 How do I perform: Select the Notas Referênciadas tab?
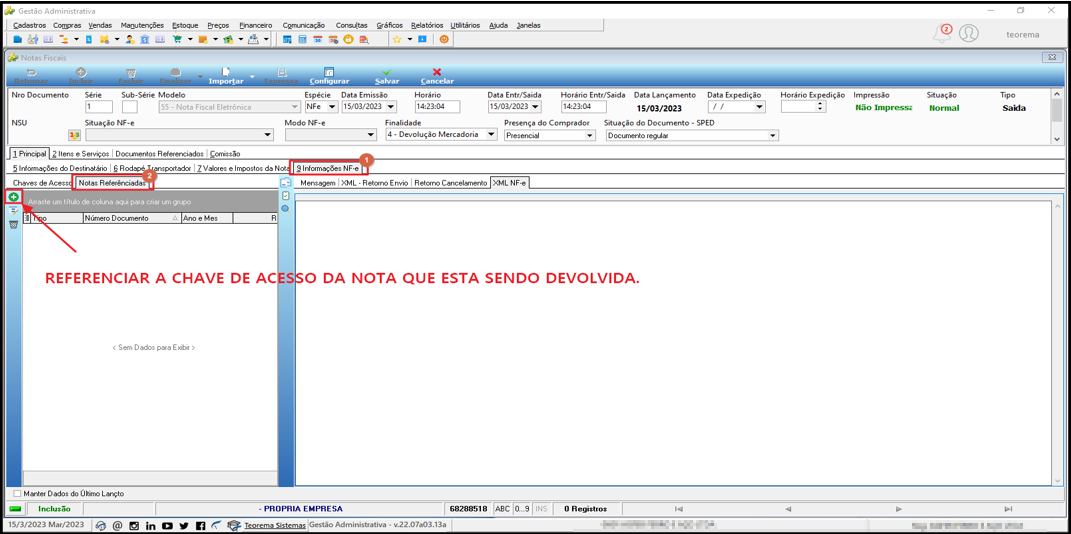[x=112, y=183]
